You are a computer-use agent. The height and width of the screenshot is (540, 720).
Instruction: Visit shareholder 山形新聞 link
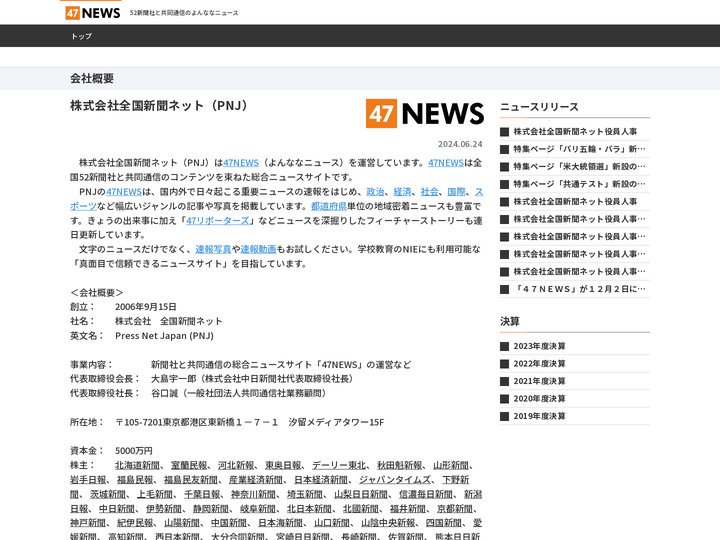[x=451, y=465]
